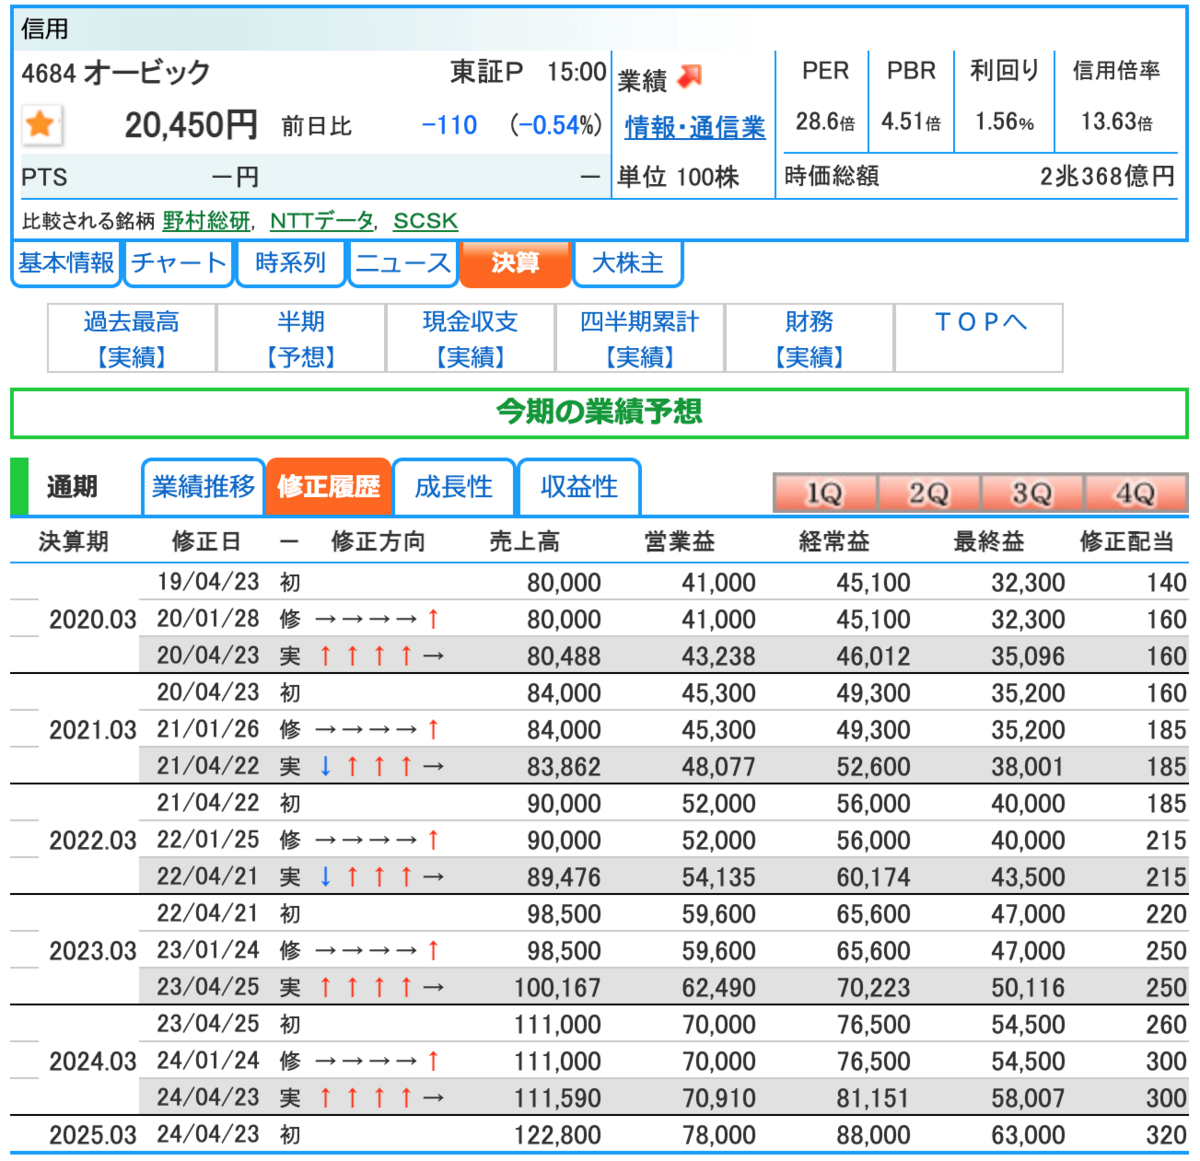
Task: Switch to the 大株主 tab
Action: click(x=628, y=263)
